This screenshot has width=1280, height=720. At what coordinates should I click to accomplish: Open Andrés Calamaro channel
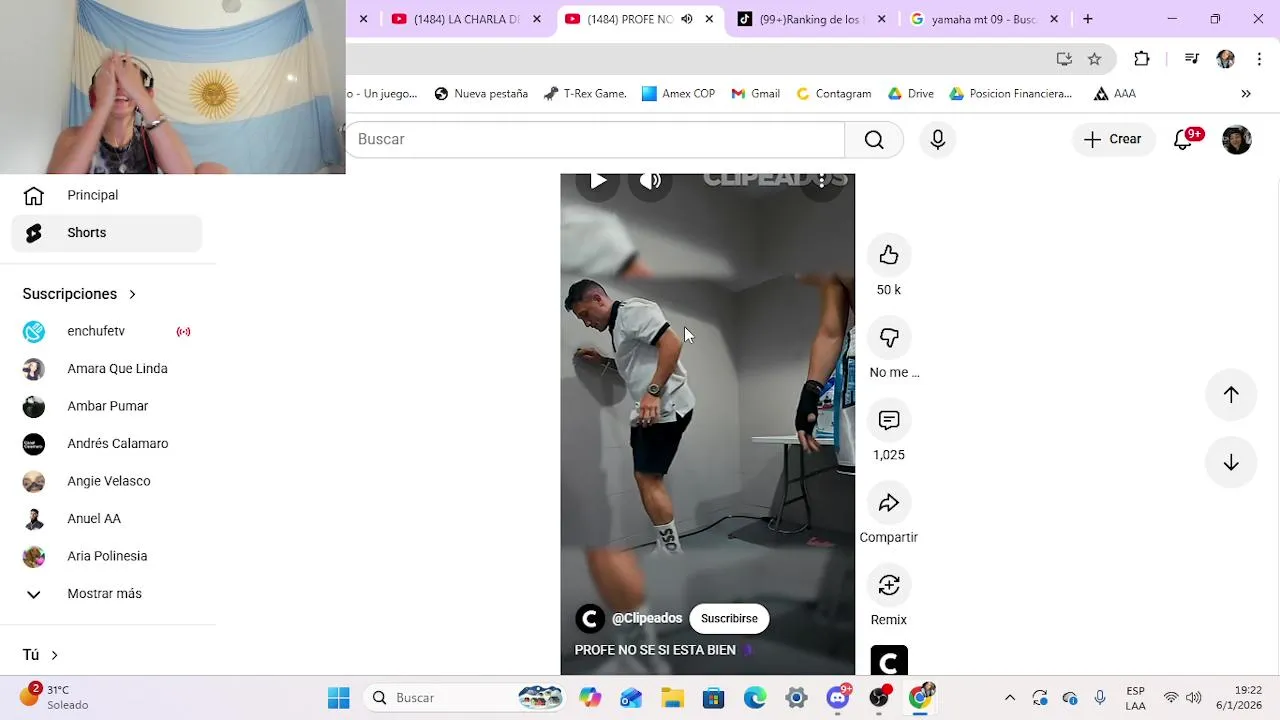point(107,444)
